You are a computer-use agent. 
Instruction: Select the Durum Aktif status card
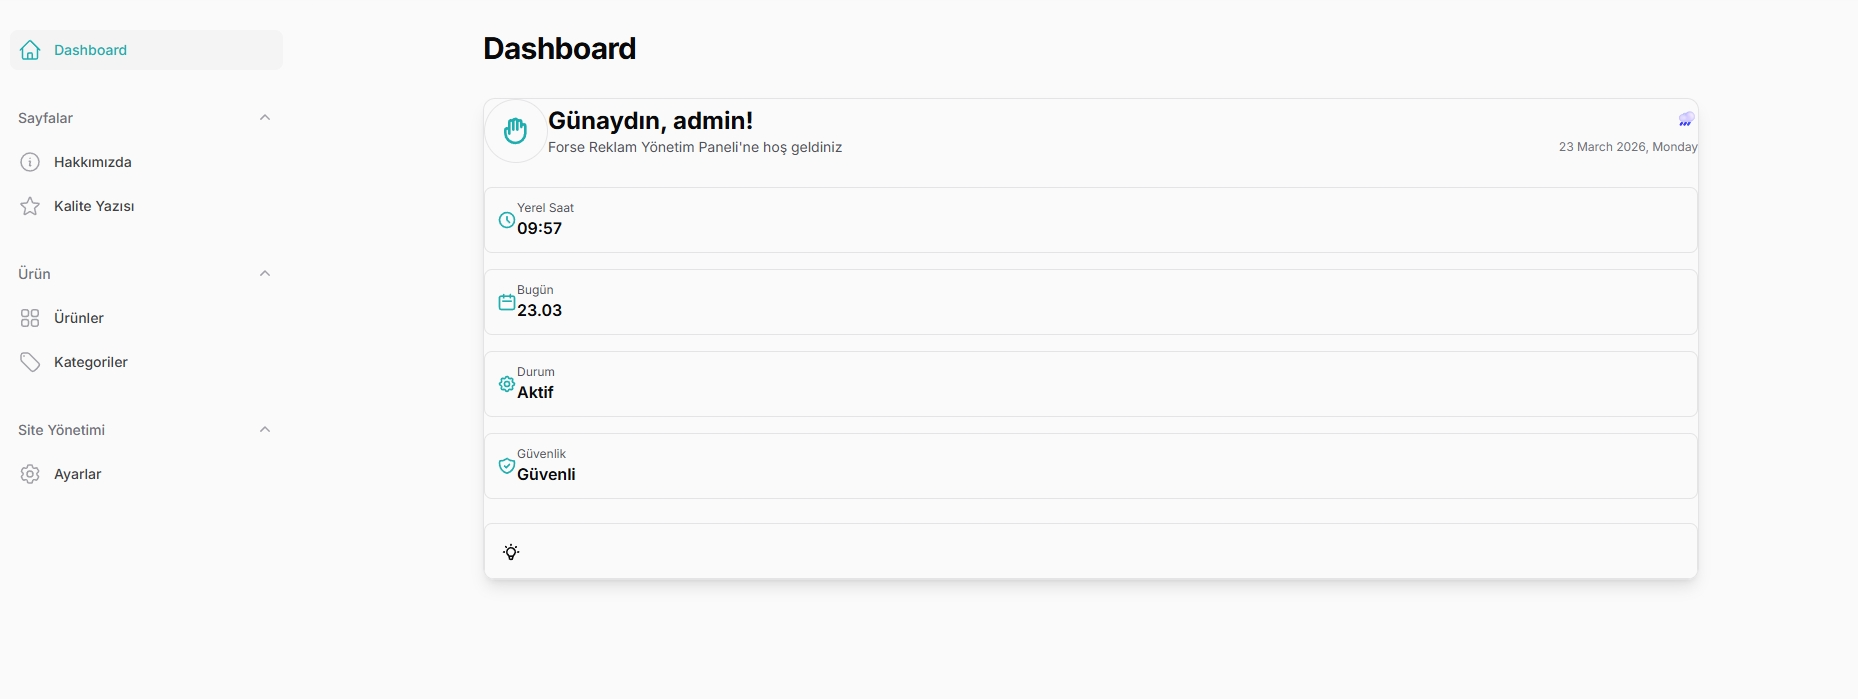tap(1090, 384)
